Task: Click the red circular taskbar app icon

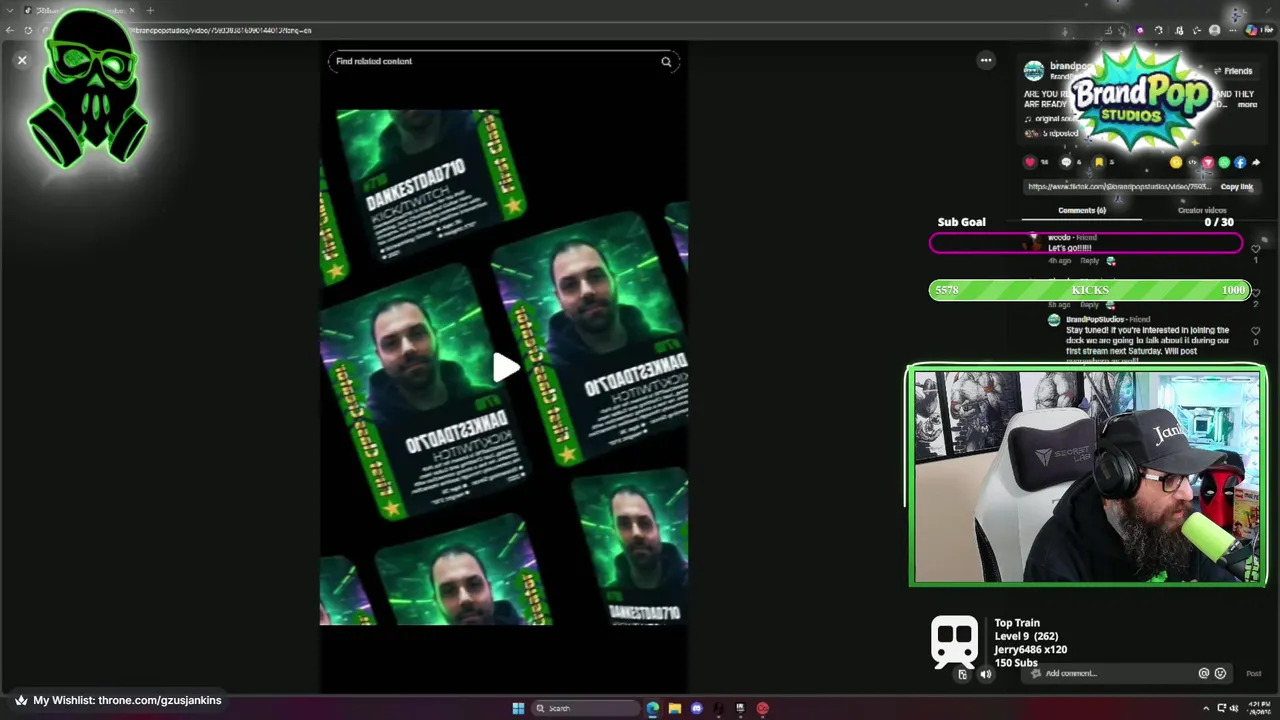Action: 762,708
